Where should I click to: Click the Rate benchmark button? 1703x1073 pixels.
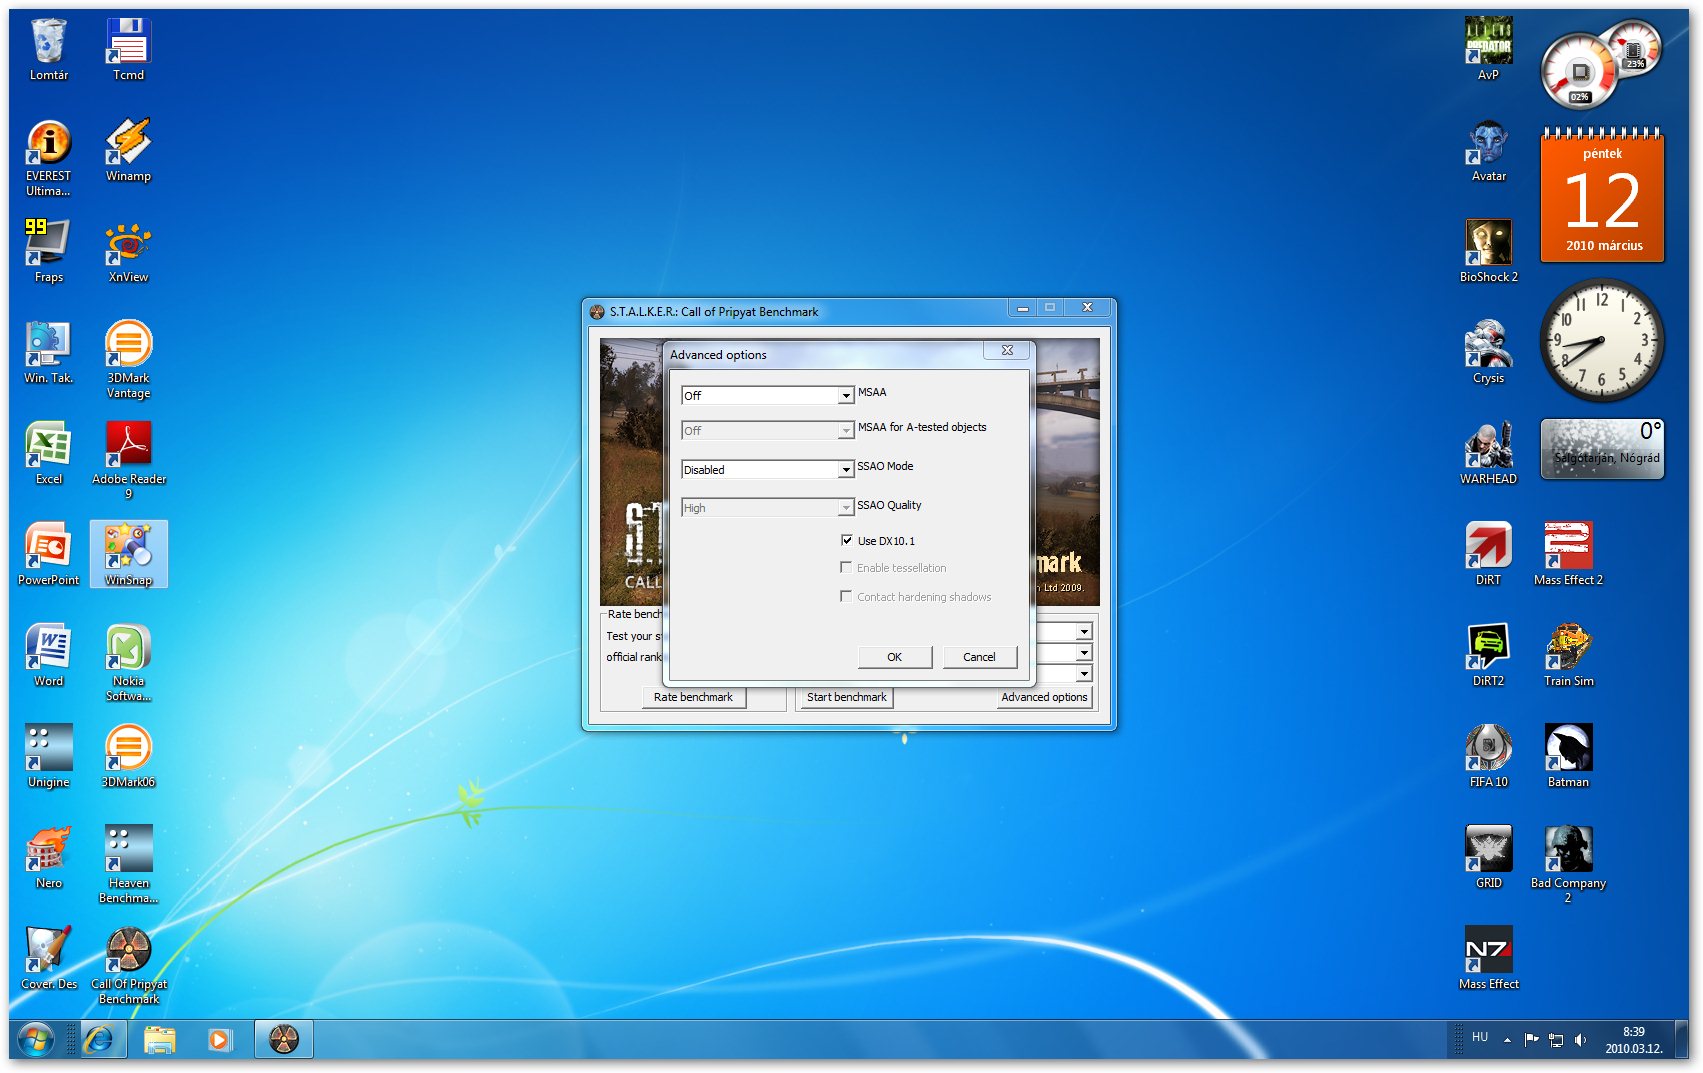693,697
